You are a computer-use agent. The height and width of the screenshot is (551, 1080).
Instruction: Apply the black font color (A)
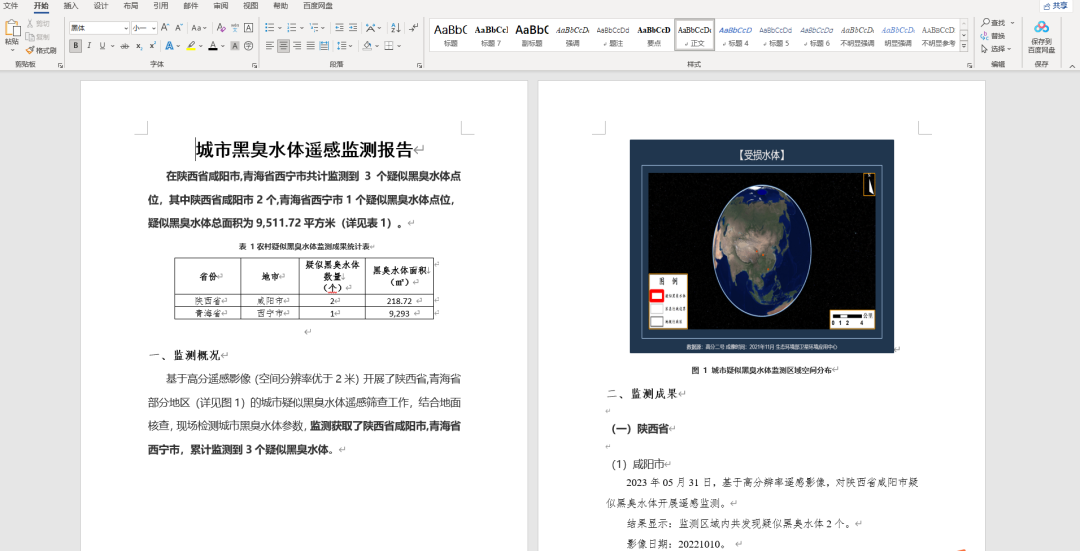[213, 46]
